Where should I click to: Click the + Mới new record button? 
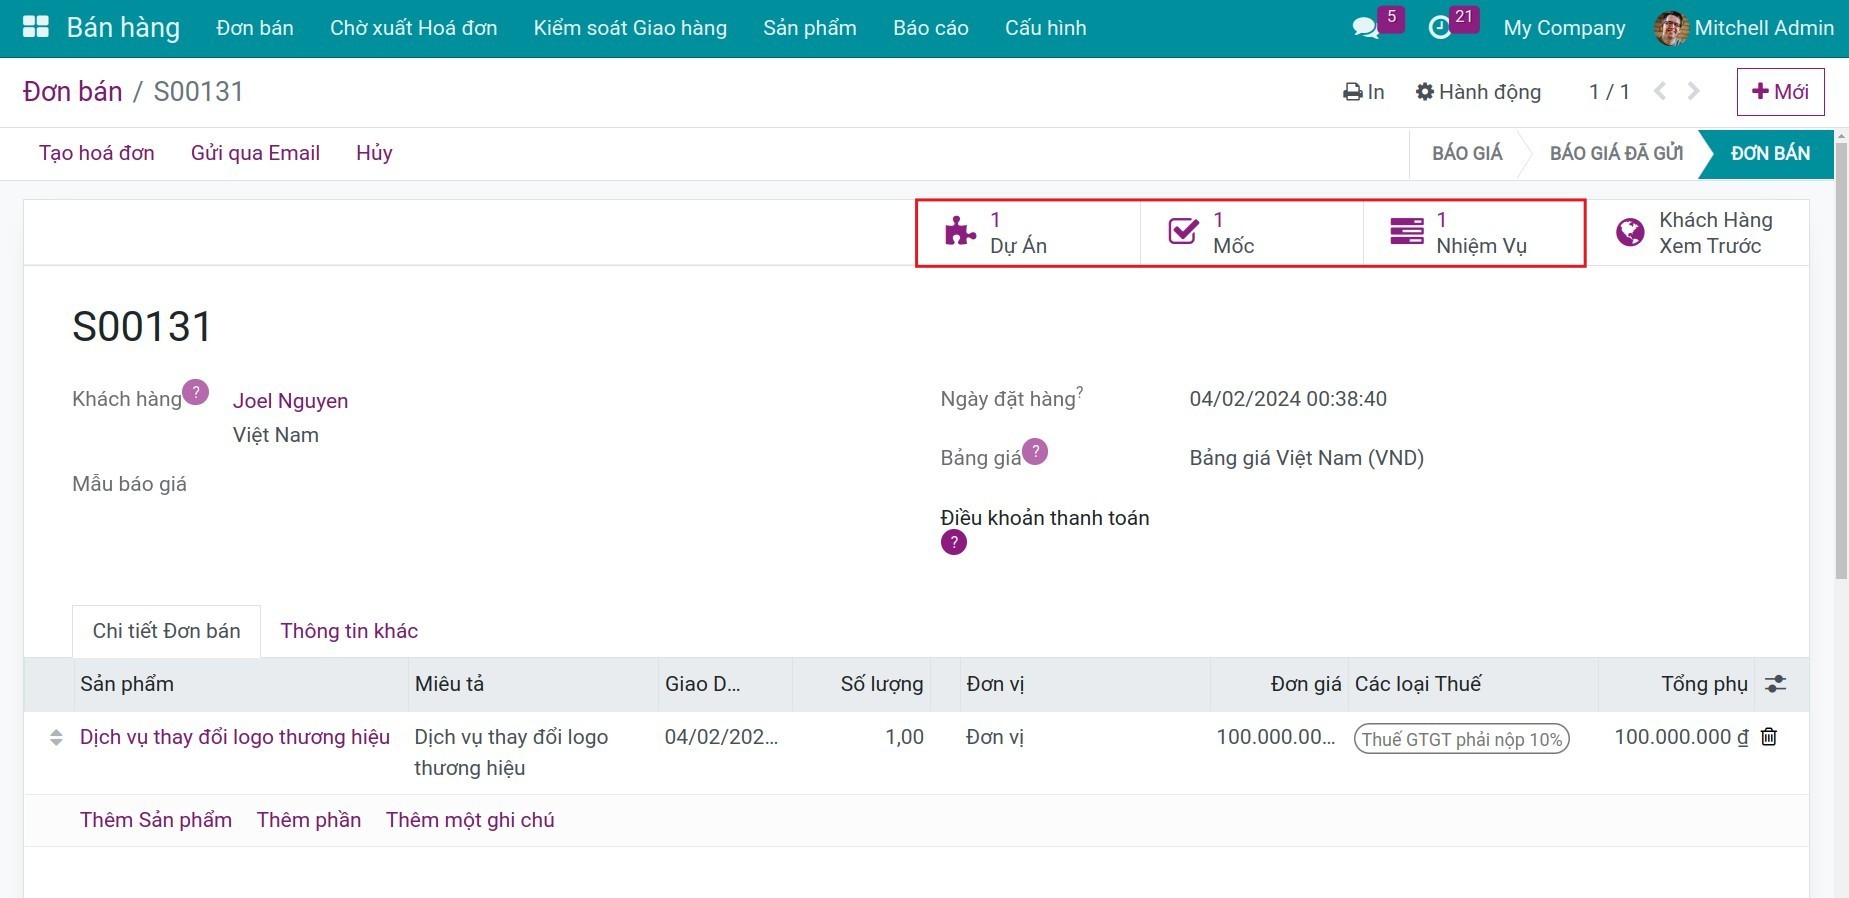tap(1780, 92)
